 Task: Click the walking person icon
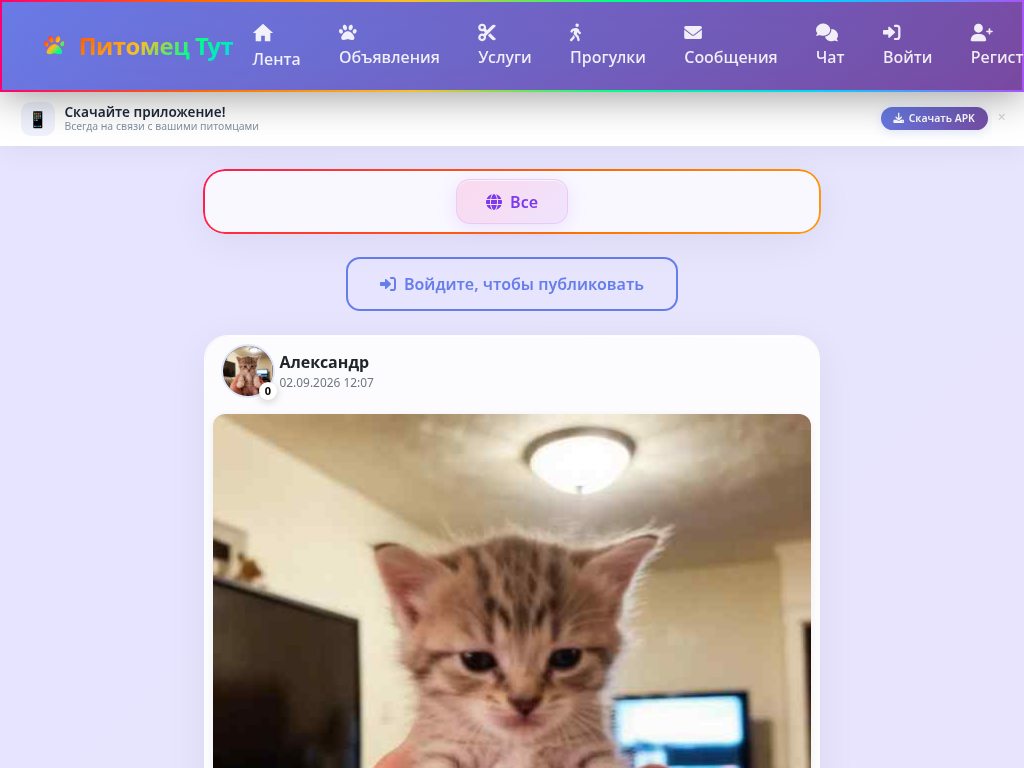click(575, 32)
